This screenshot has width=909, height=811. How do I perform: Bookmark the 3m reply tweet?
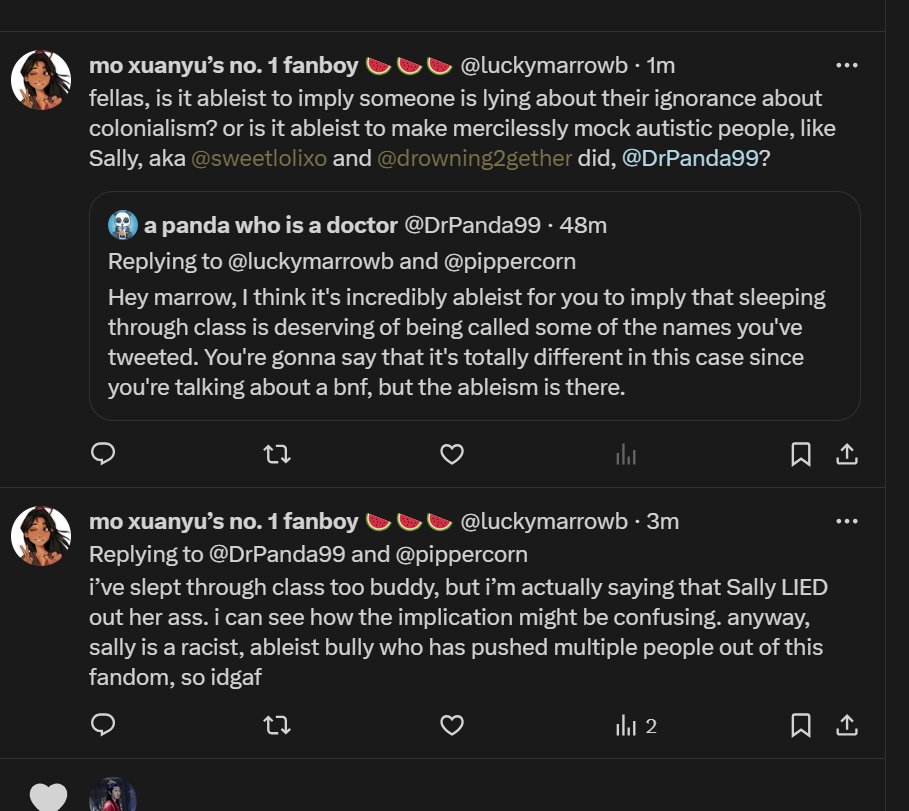pos(801,725)
